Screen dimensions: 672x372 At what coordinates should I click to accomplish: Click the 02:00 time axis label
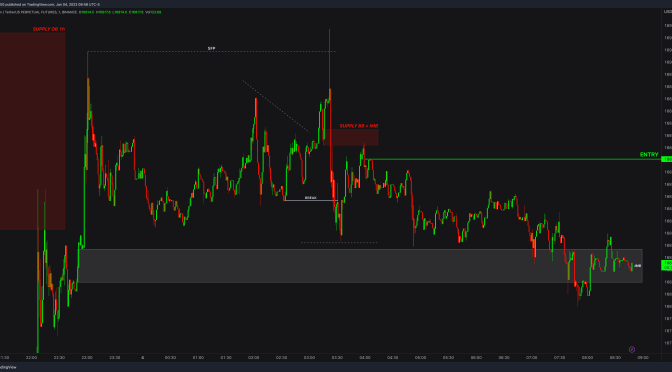coord(254,357)
